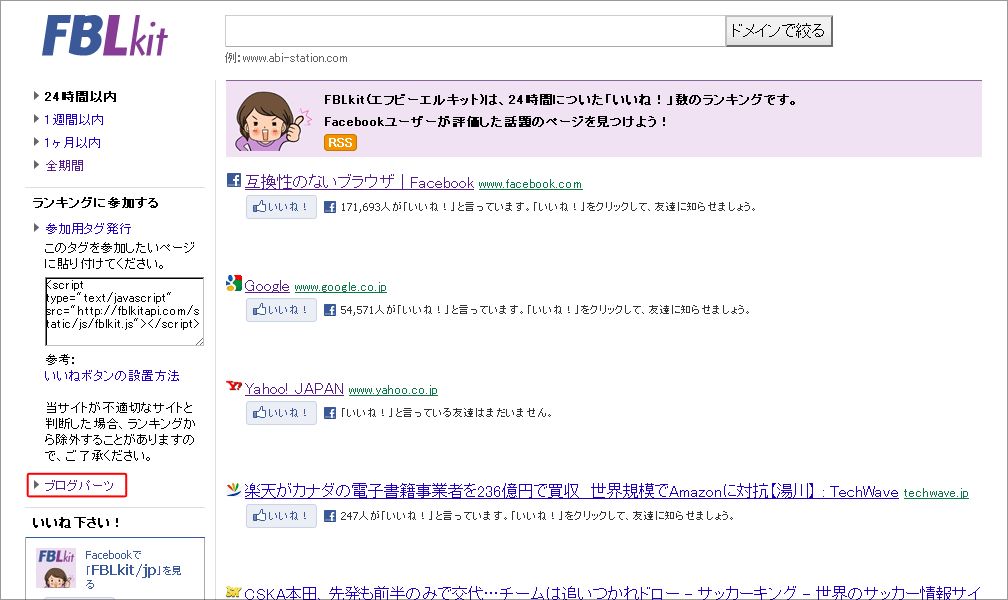Click the arrow bullet before 1ヶ月以内
This screenshot has height=600, width=1008.
36,142
